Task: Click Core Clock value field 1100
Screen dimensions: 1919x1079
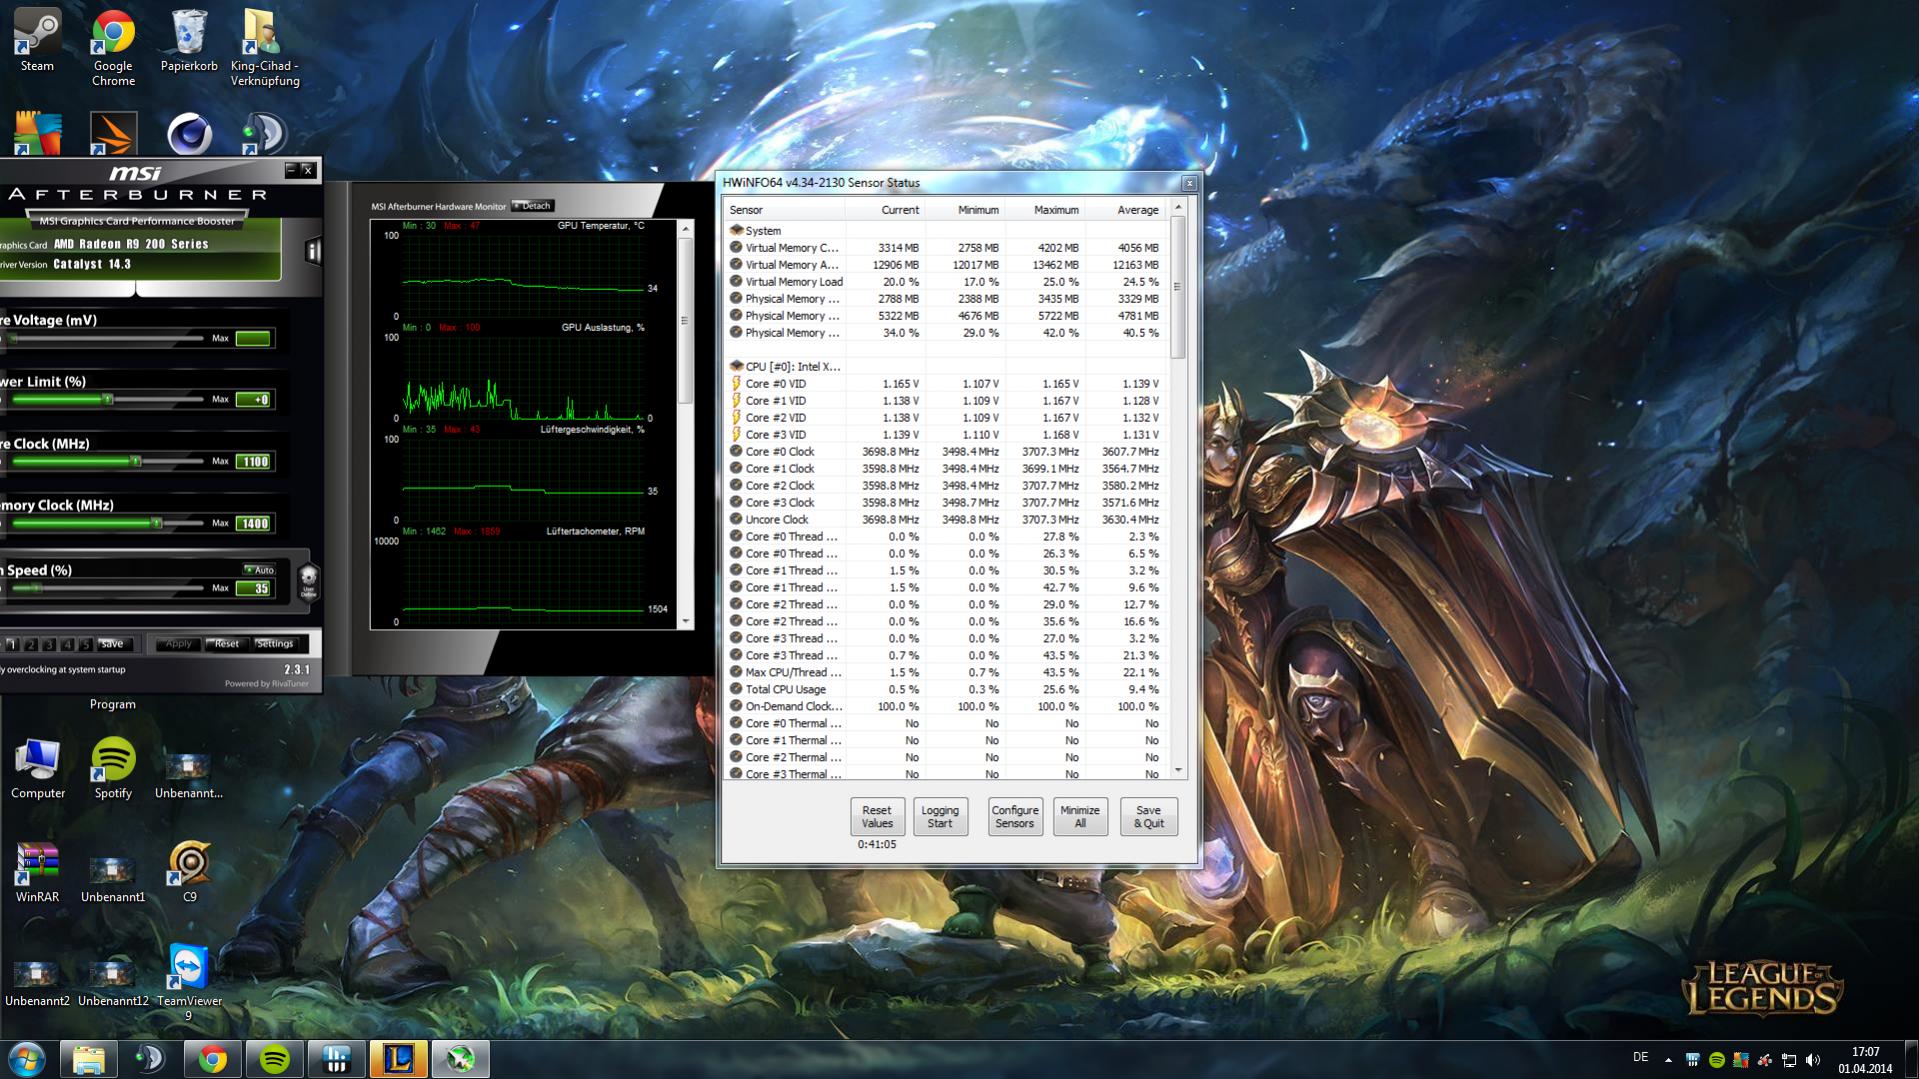Action: pos(254,462)
